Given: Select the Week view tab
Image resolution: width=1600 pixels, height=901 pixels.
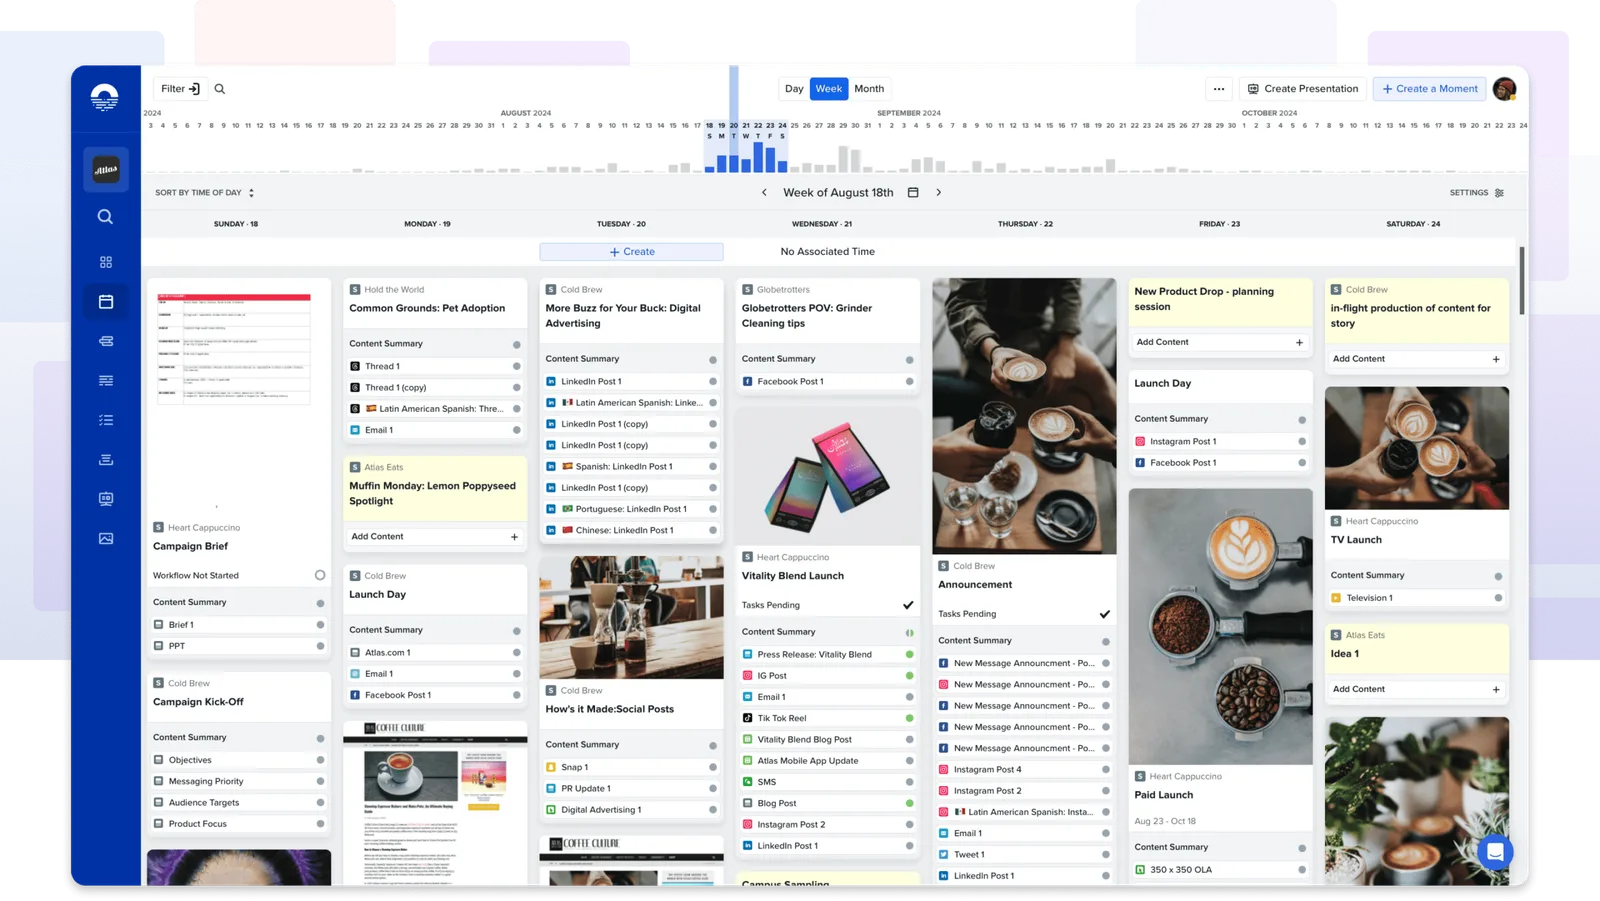Looking at the screenshot, I should click(829, 89).
